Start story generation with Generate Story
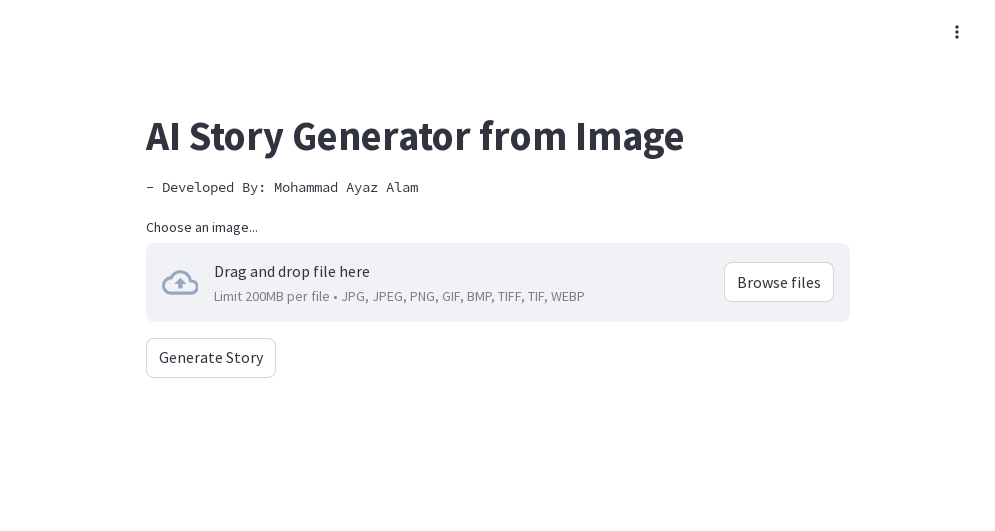 (211, 358)
